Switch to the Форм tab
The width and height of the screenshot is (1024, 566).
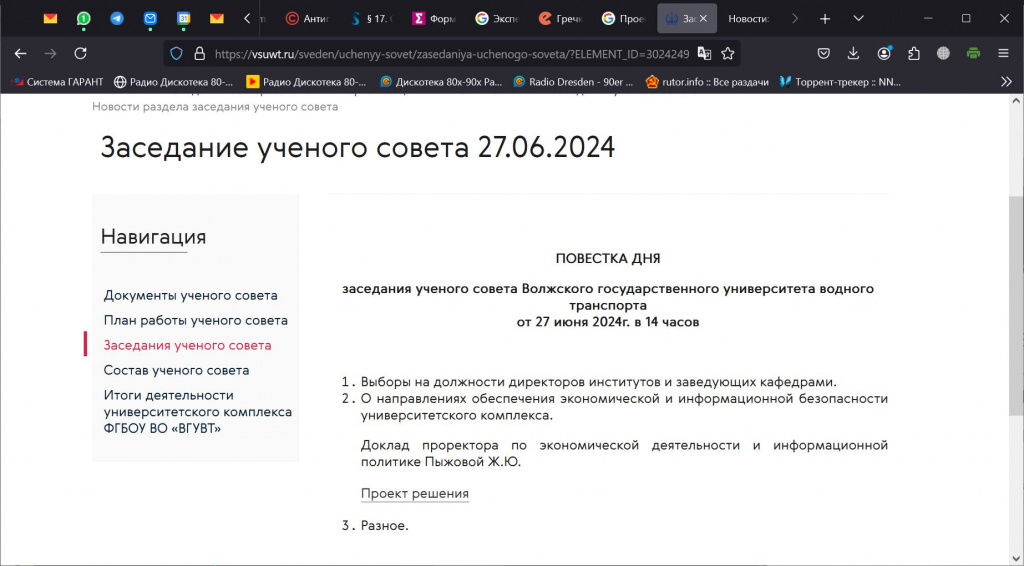tap(436, 19)
